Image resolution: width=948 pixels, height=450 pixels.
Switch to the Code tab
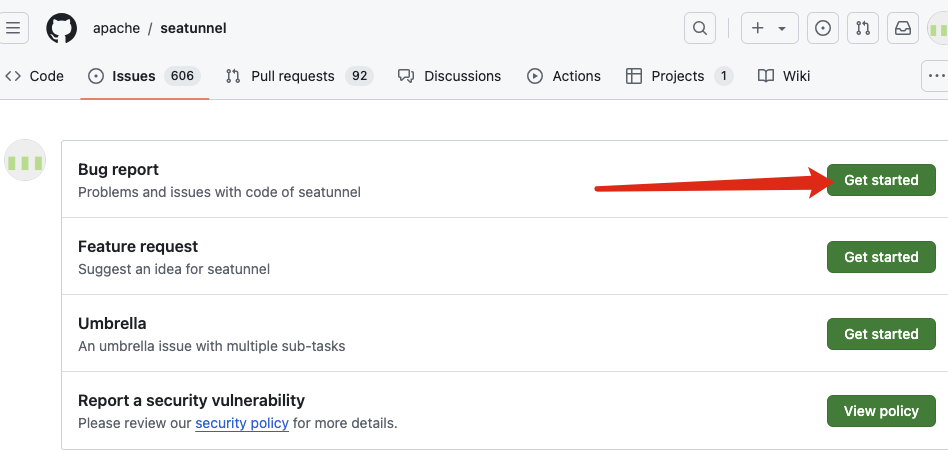pyautogui.click(x=35, y=76)
